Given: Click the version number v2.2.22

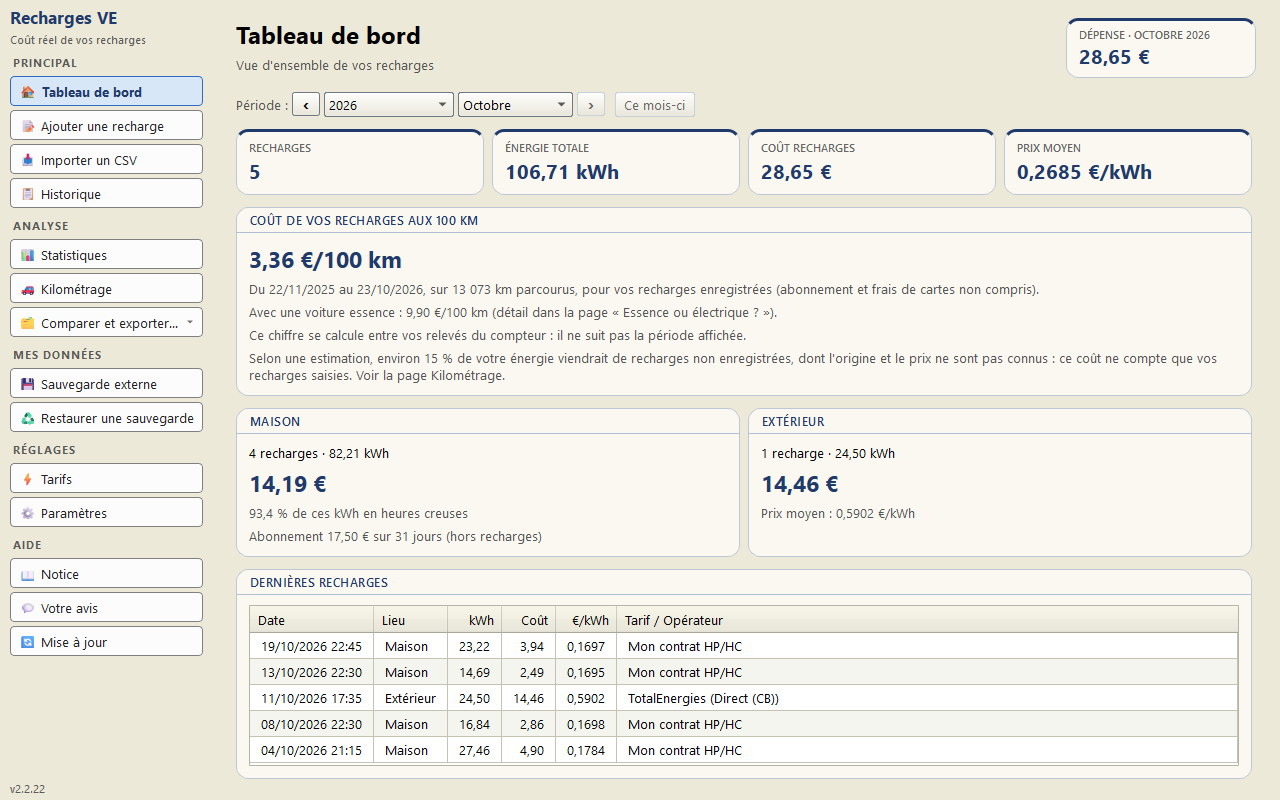Looking at the screenshot, I should 28,789.
